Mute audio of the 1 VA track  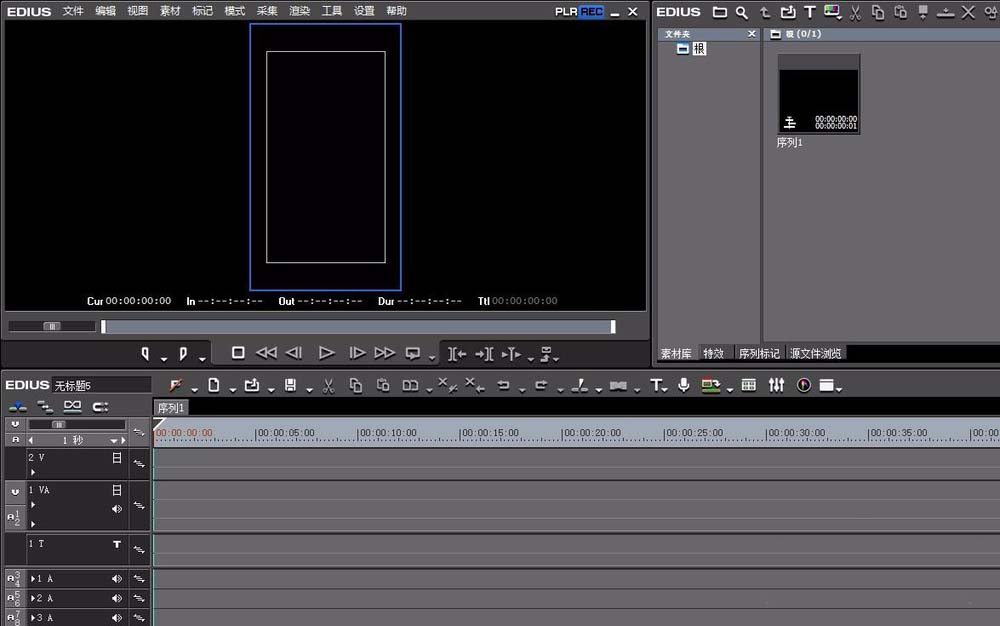coord(117,509)
